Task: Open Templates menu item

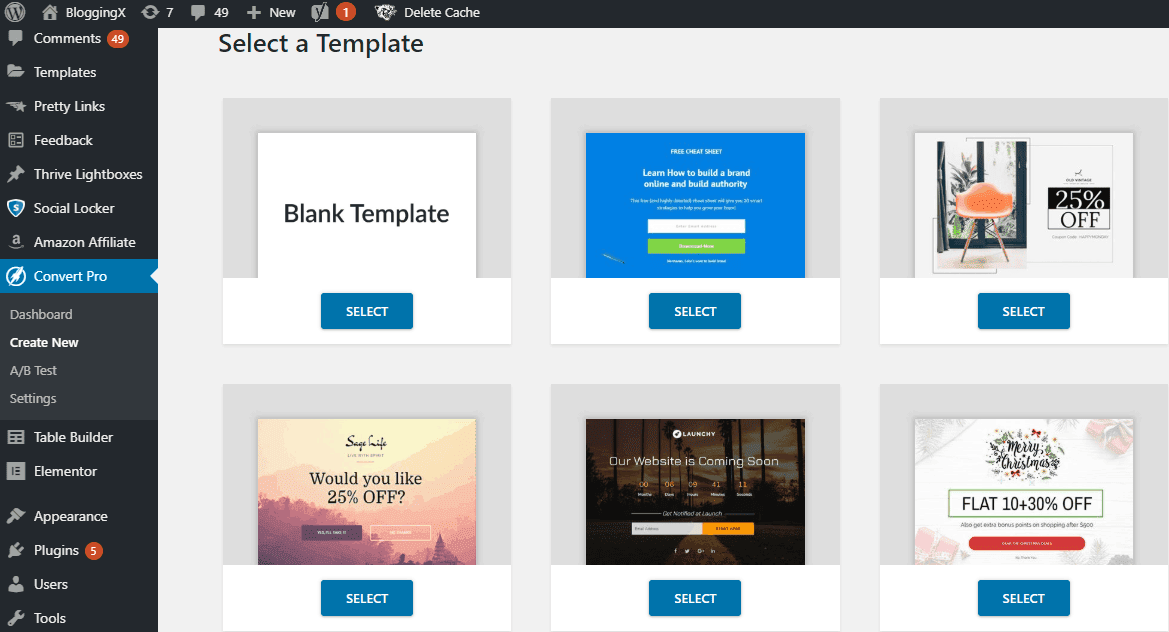Action: [x=65, y=72]
